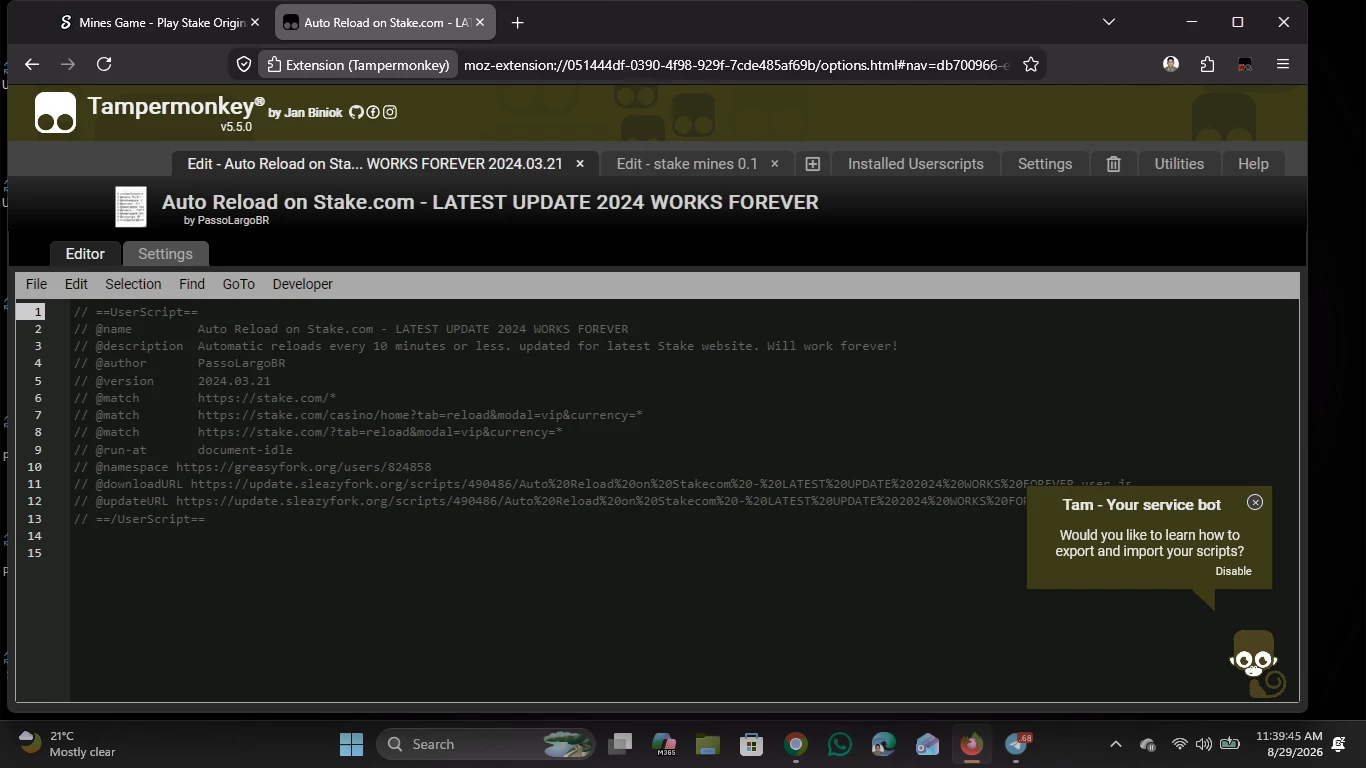Screen dimensions: 1366x768
Task: Click the Extension (Tampermonkey) identity badge
Action: (358, 65)
